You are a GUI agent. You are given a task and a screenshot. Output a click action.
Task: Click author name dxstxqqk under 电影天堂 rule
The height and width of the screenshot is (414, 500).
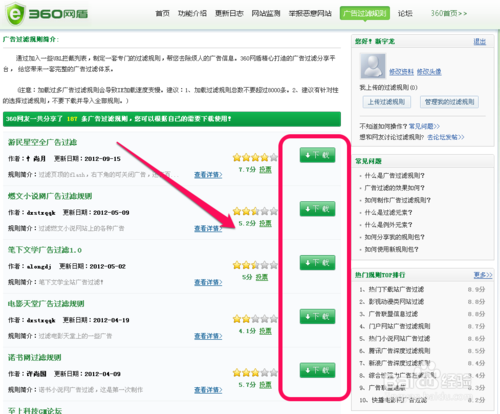41,320
